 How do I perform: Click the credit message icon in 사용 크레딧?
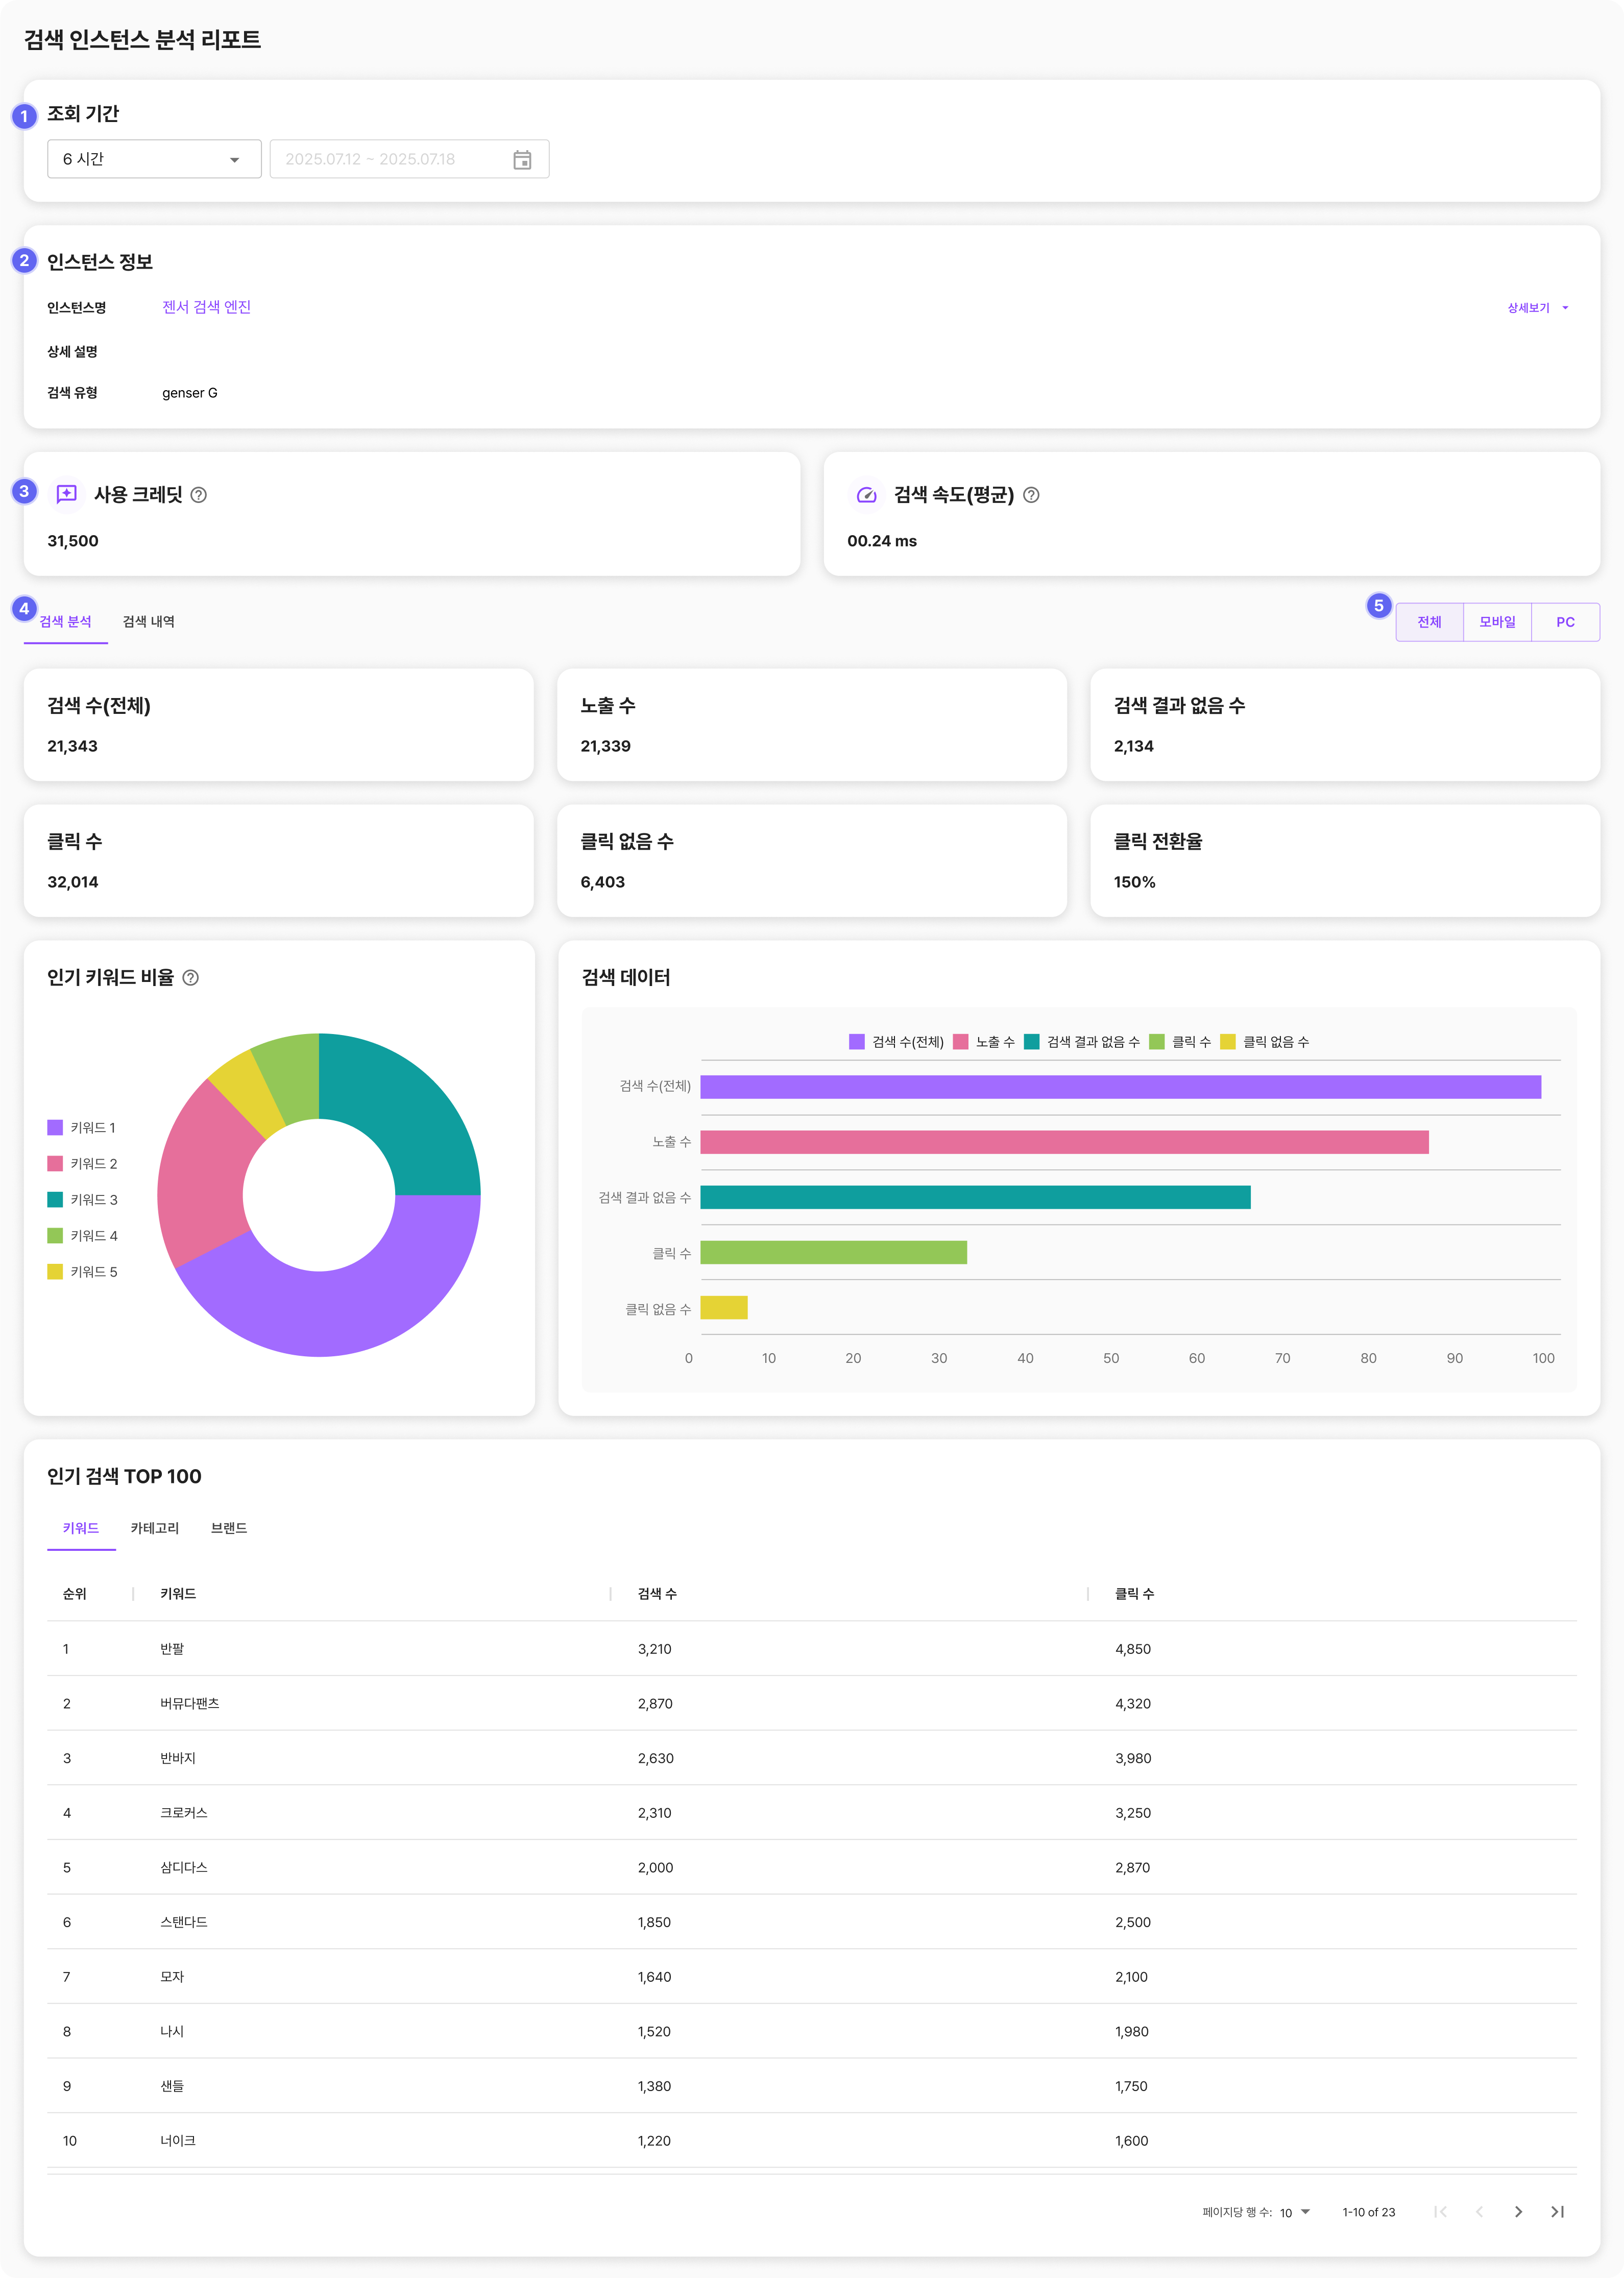point(67,494)
